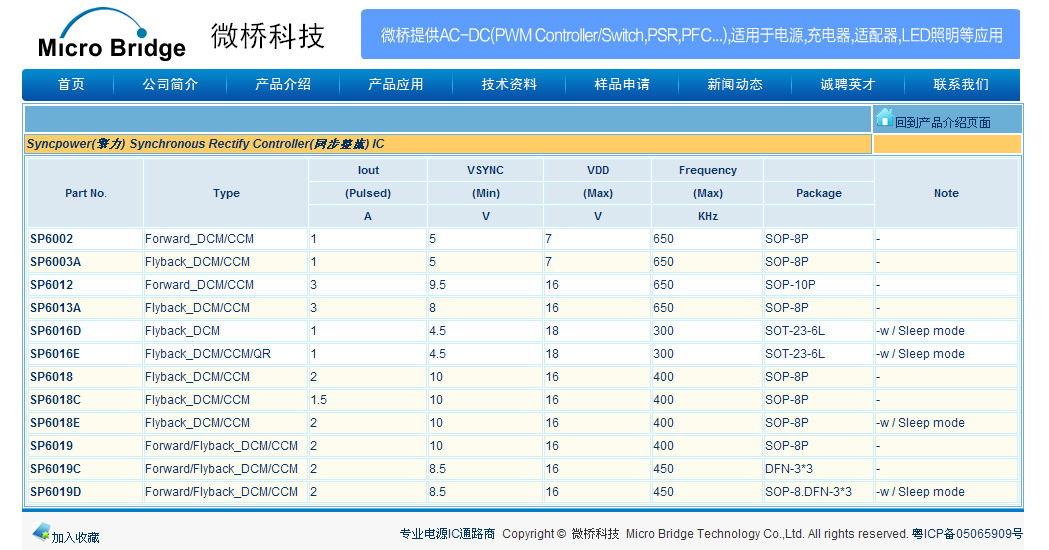Open the 新闻动态 menu item

[735, 84]
